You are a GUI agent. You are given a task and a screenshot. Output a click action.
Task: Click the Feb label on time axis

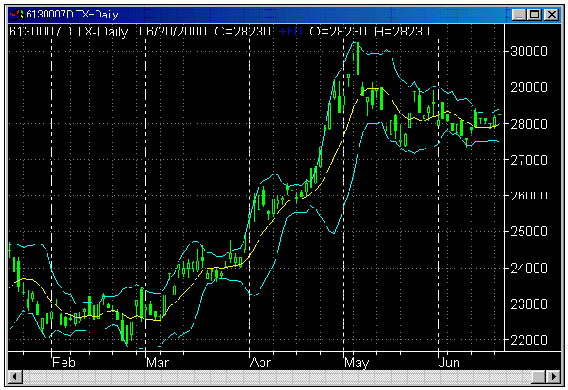click(x=64, y=362)
